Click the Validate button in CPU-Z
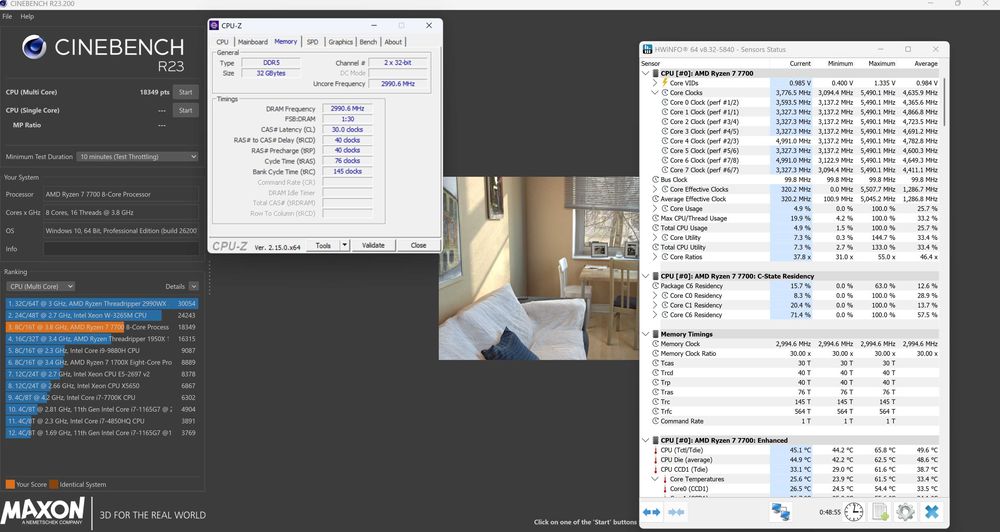This screenshot has height=532, width=1000. click(x=373, y=245)
